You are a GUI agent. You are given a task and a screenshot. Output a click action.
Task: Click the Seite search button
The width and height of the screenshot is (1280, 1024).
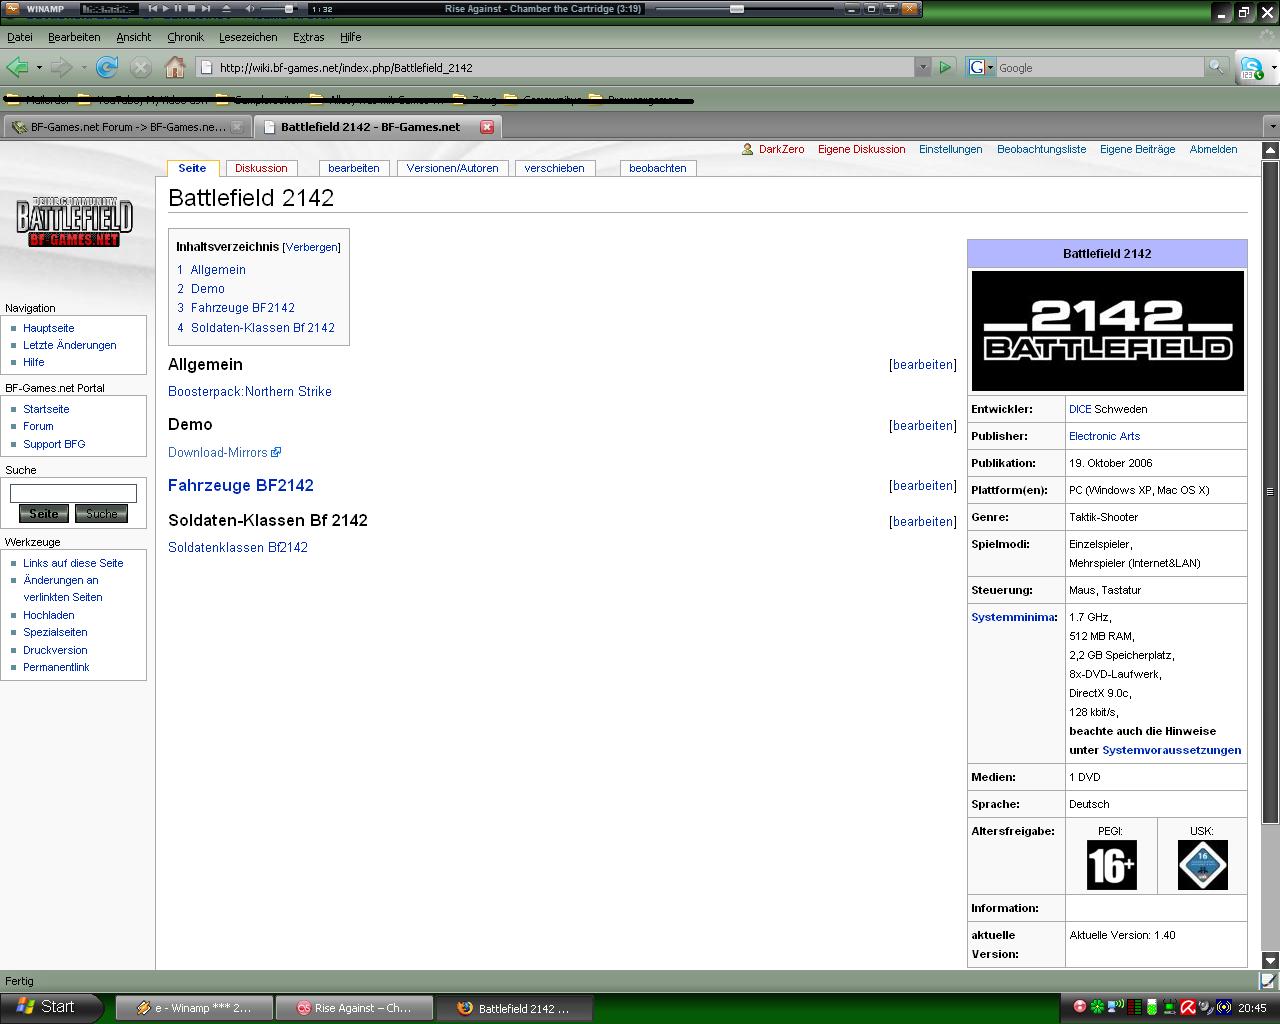click(x=44, y=513)
